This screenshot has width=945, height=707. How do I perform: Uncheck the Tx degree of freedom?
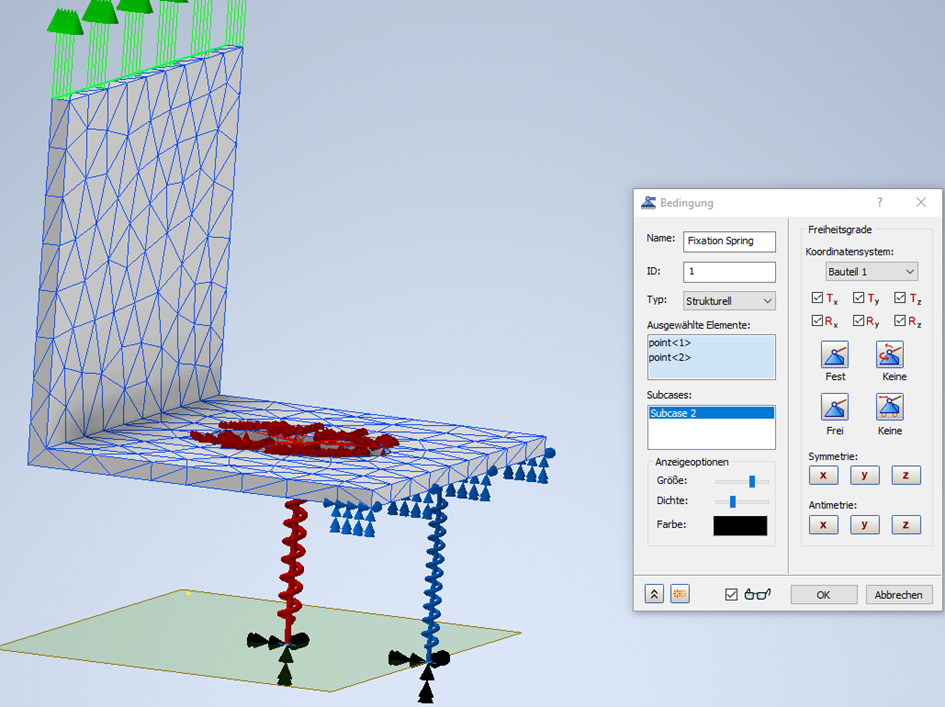(818, 298)
